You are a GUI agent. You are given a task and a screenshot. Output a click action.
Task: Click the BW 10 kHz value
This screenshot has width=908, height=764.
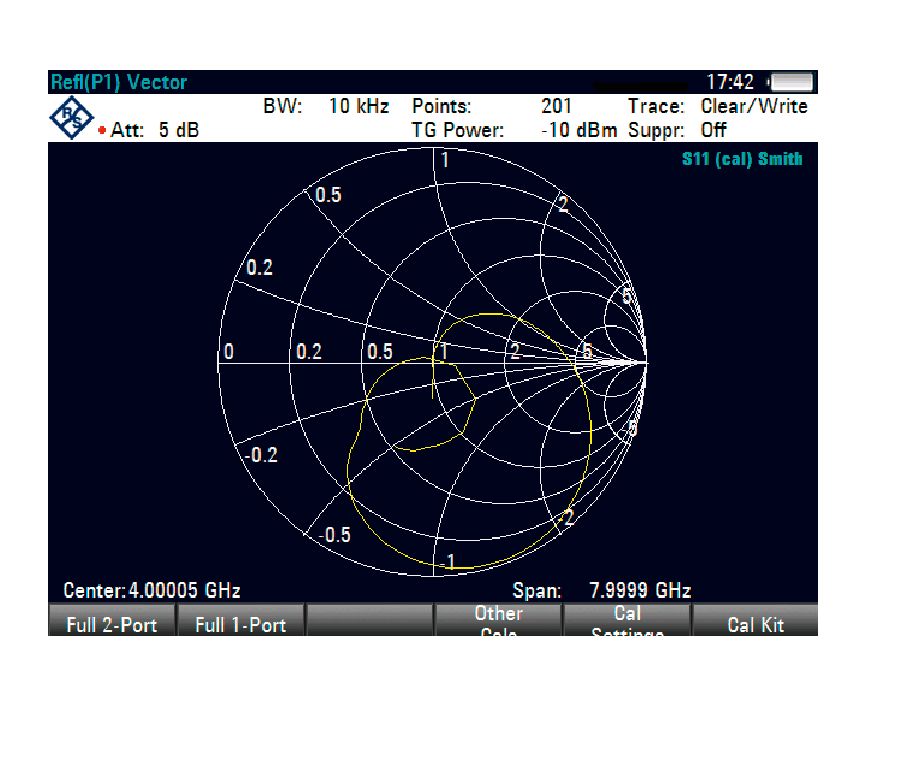point(358,107)
